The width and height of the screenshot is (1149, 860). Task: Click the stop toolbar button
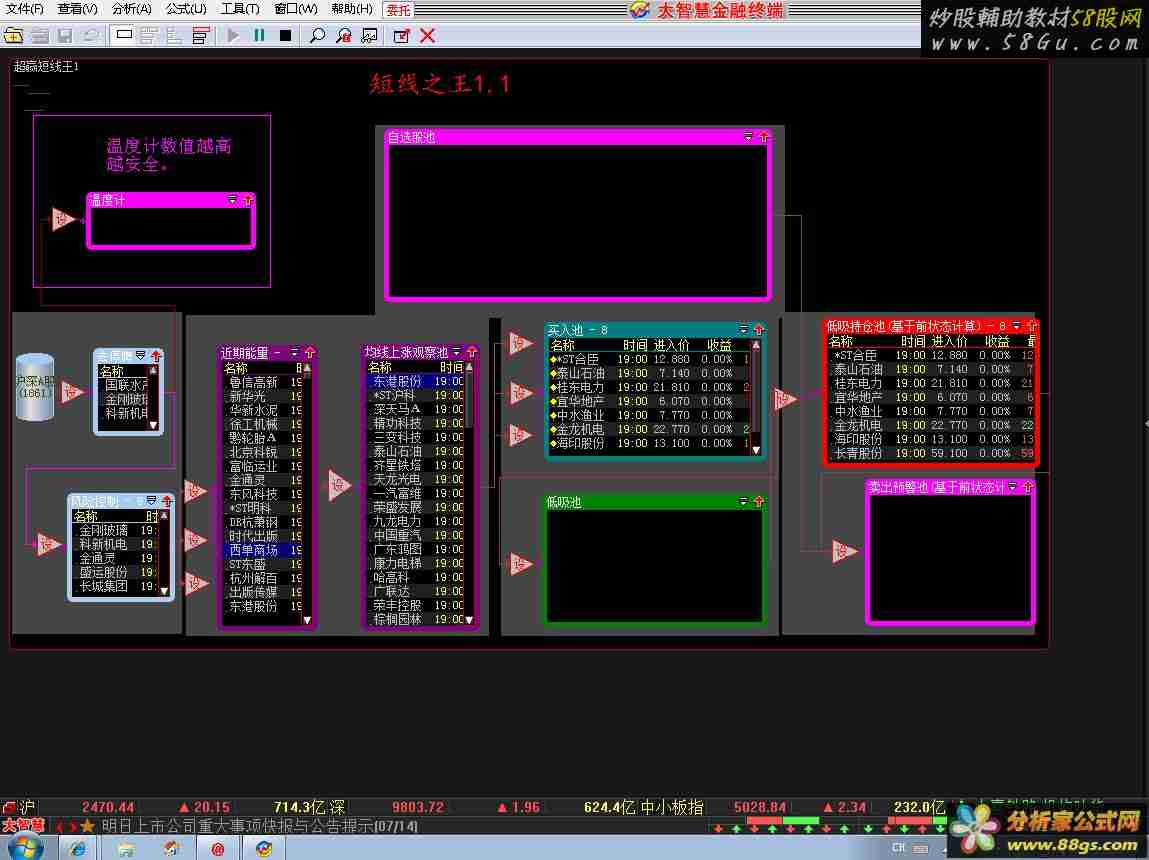coord(286,35)
